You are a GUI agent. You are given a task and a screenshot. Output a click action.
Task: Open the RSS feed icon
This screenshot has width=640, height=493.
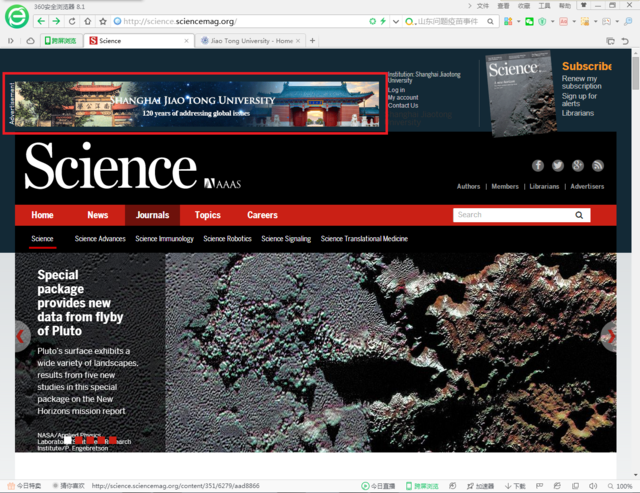point(598,165)
